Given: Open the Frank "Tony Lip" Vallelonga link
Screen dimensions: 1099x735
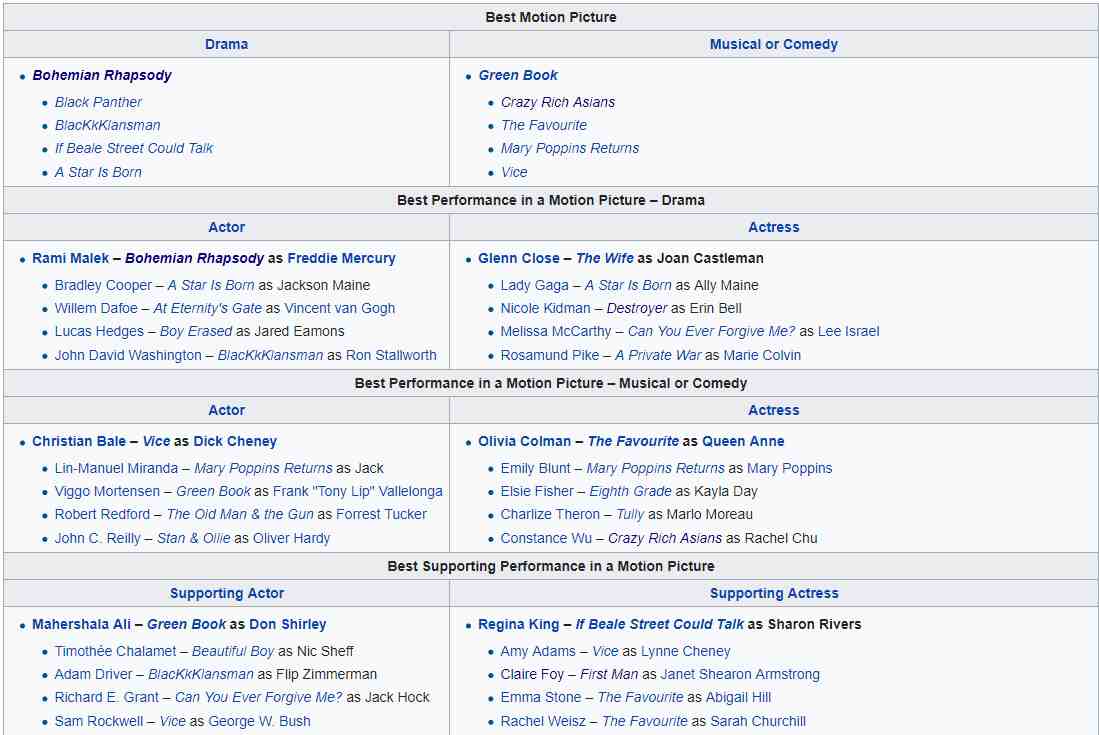Looking at the screenshot, I should pyautogui.click(x=357, y=491).
